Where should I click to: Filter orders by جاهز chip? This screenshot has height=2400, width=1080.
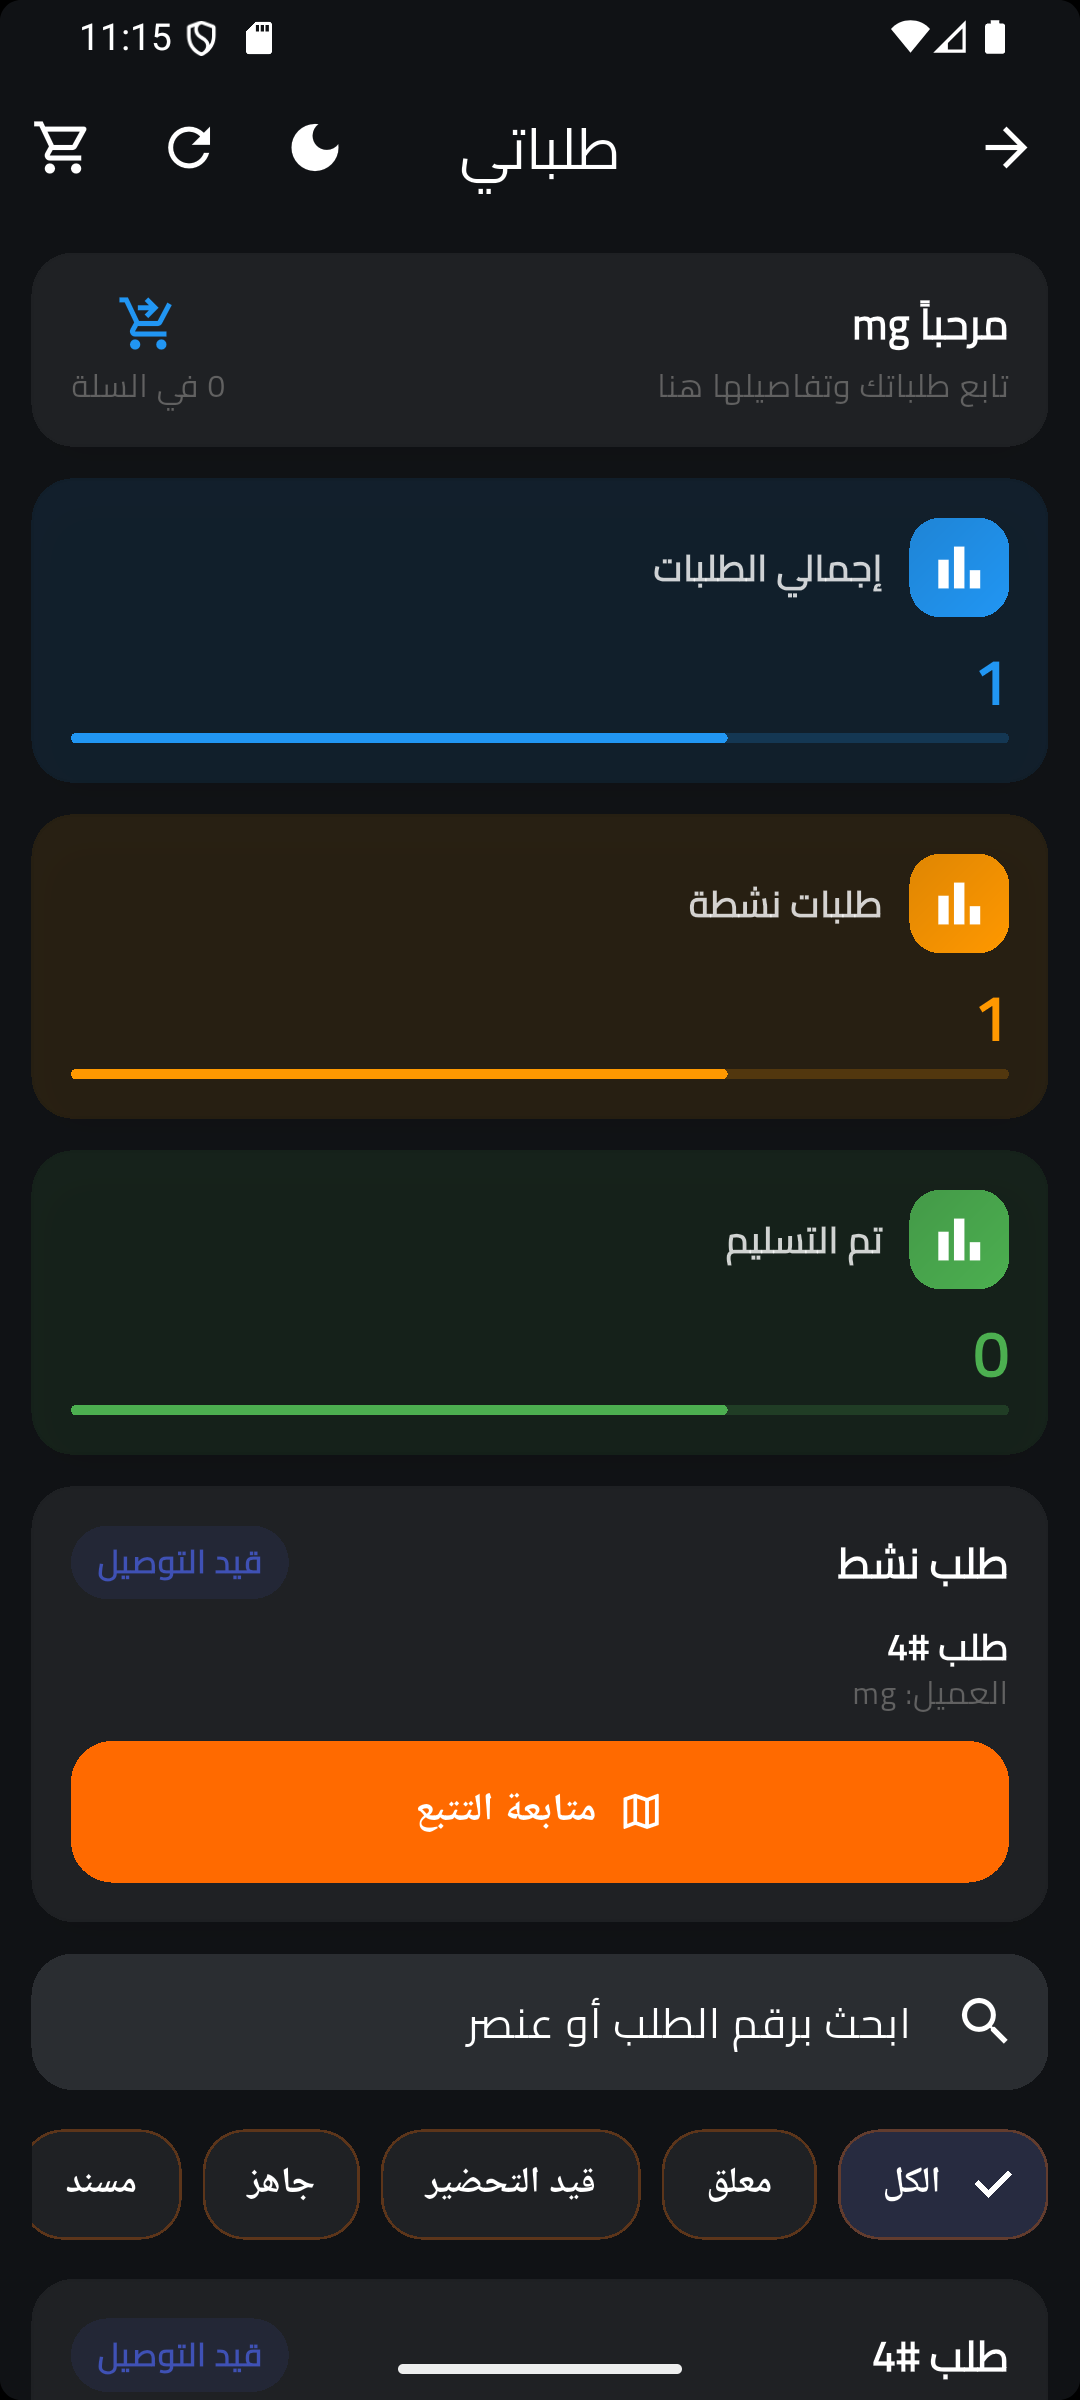pos(281,2184)
